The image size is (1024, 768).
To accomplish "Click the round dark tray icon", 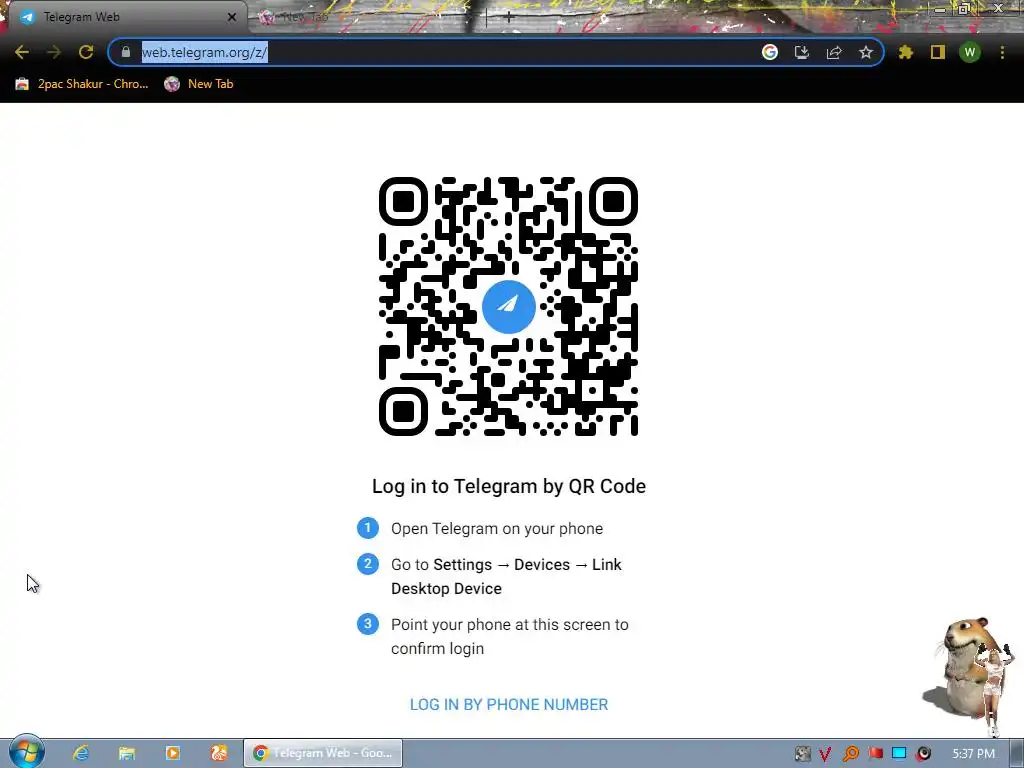I will point(923,754).
